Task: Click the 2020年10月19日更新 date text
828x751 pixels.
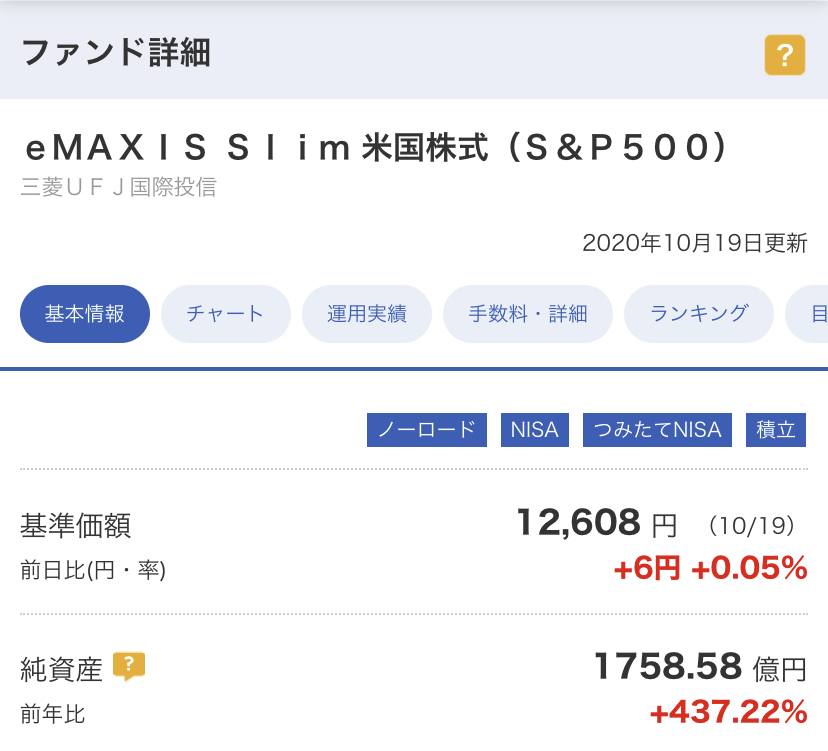Action: [x=695, y=243]
